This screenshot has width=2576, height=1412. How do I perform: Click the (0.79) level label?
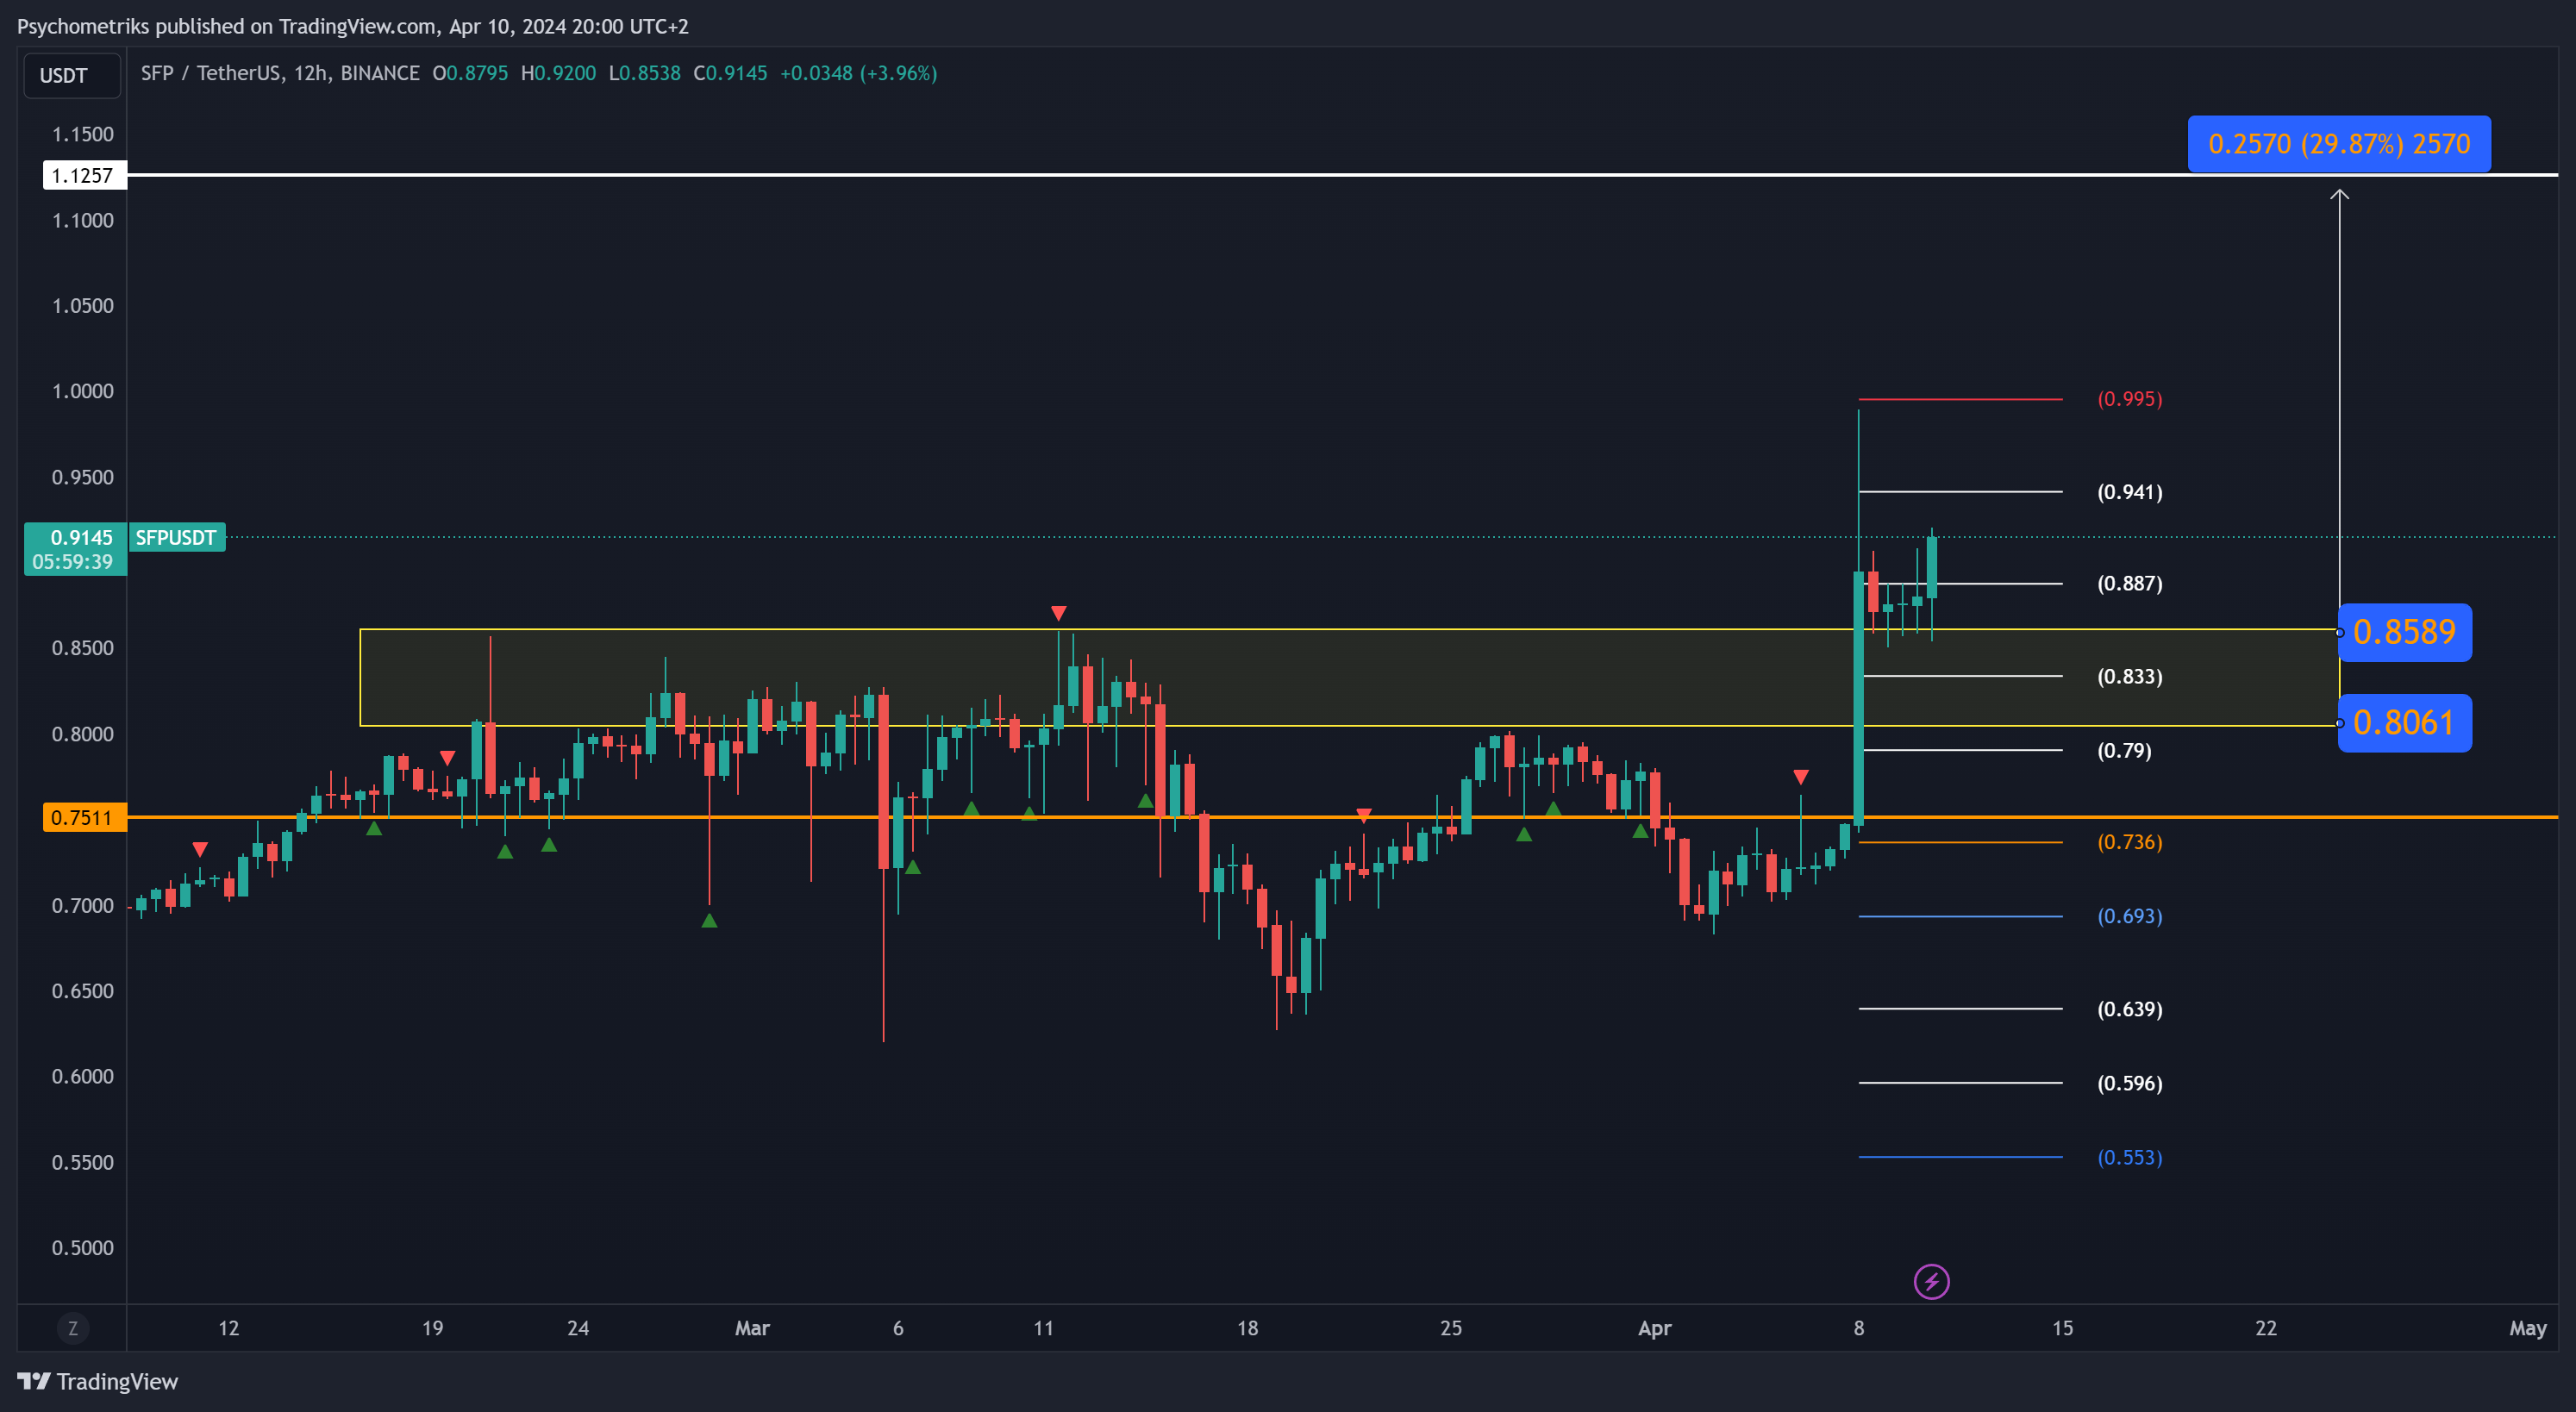pos(2124,750)
